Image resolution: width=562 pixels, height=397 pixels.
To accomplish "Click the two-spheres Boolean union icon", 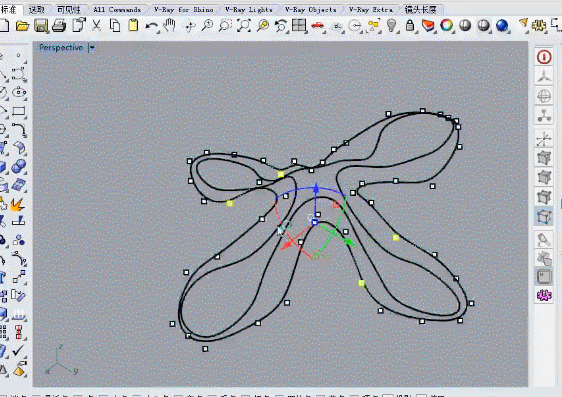I will [x=19, y=167].
